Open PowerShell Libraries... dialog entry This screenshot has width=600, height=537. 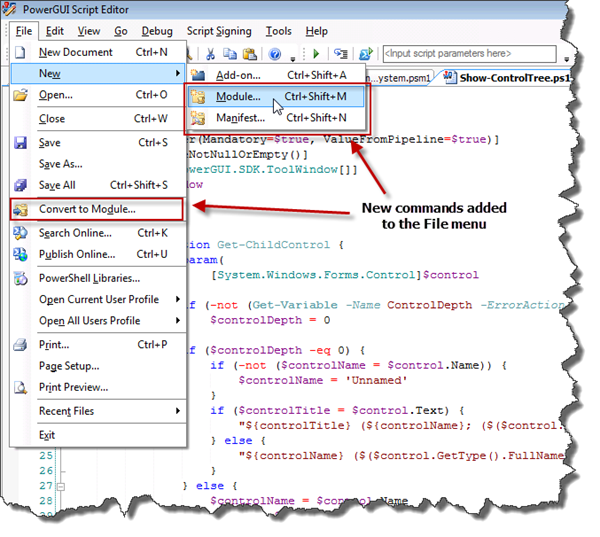98,278
